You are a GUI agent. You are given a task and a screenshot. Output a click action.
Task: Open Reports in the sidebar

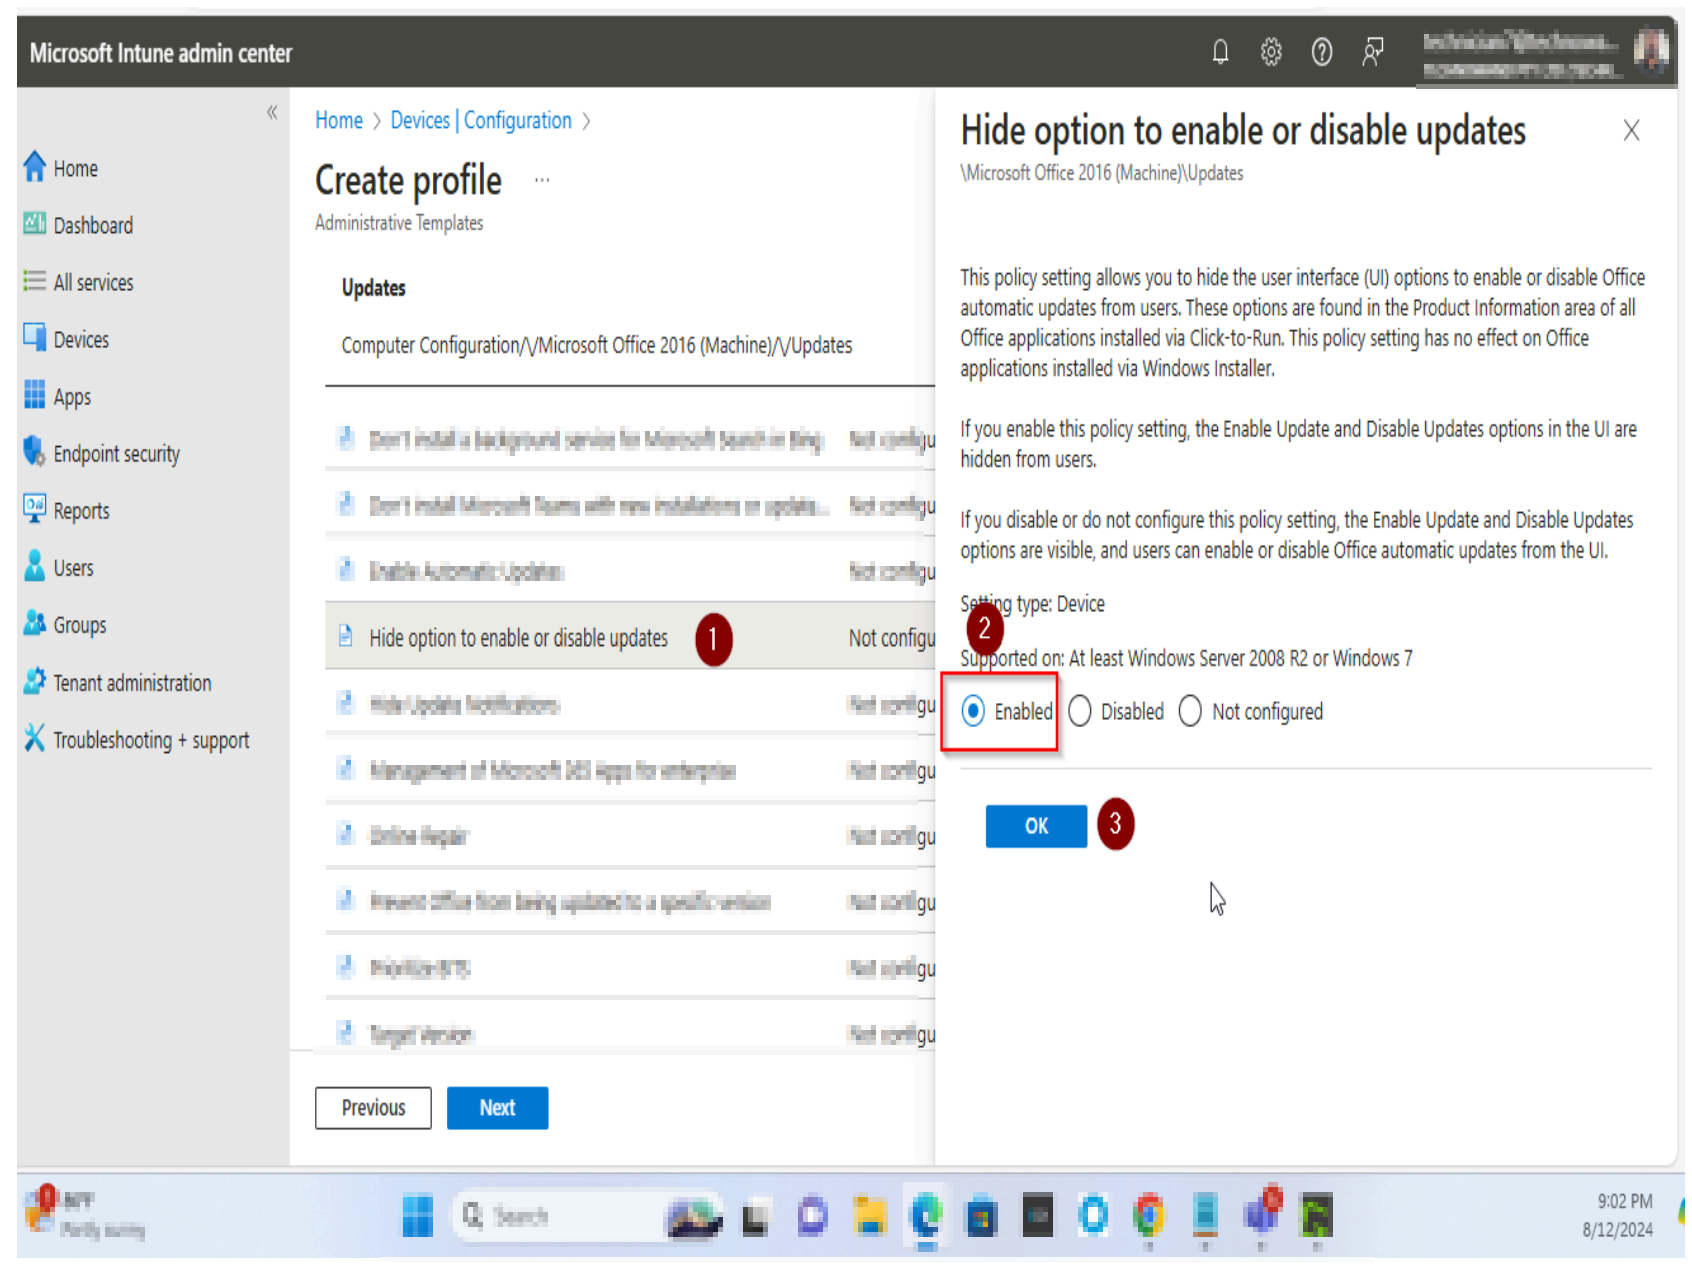click(x=81, y=510)
